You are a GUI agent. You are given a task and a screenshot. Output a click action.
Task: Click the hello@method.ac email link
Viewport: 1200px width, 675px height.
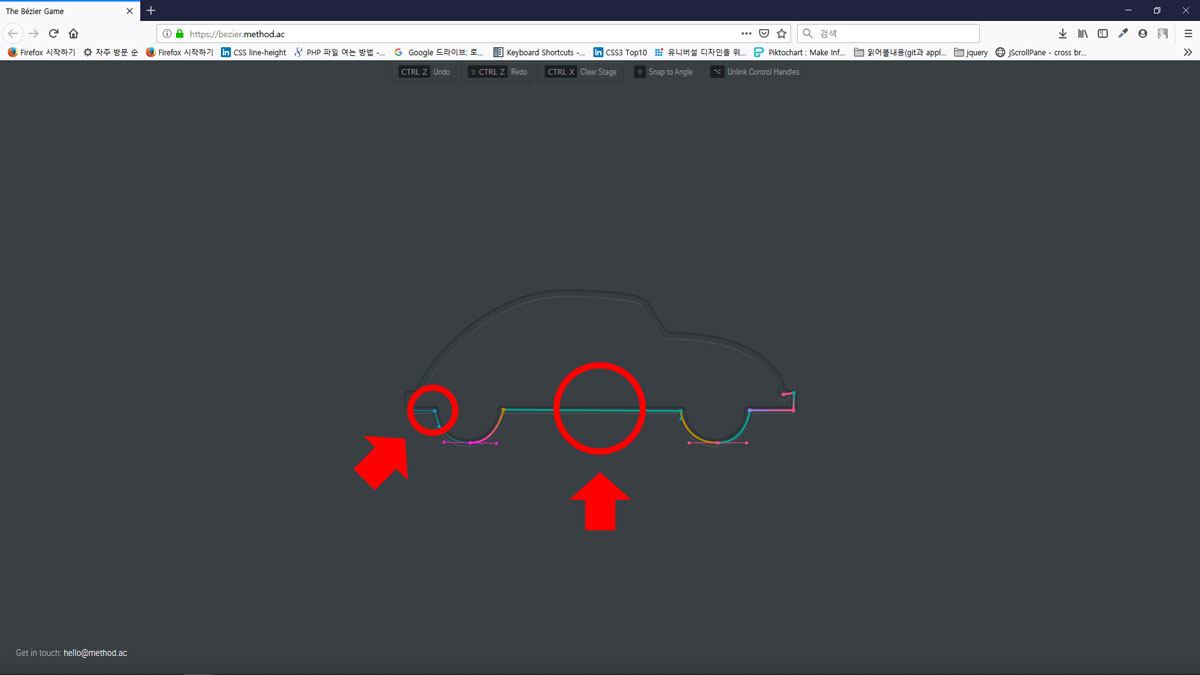tap(95, 653)
